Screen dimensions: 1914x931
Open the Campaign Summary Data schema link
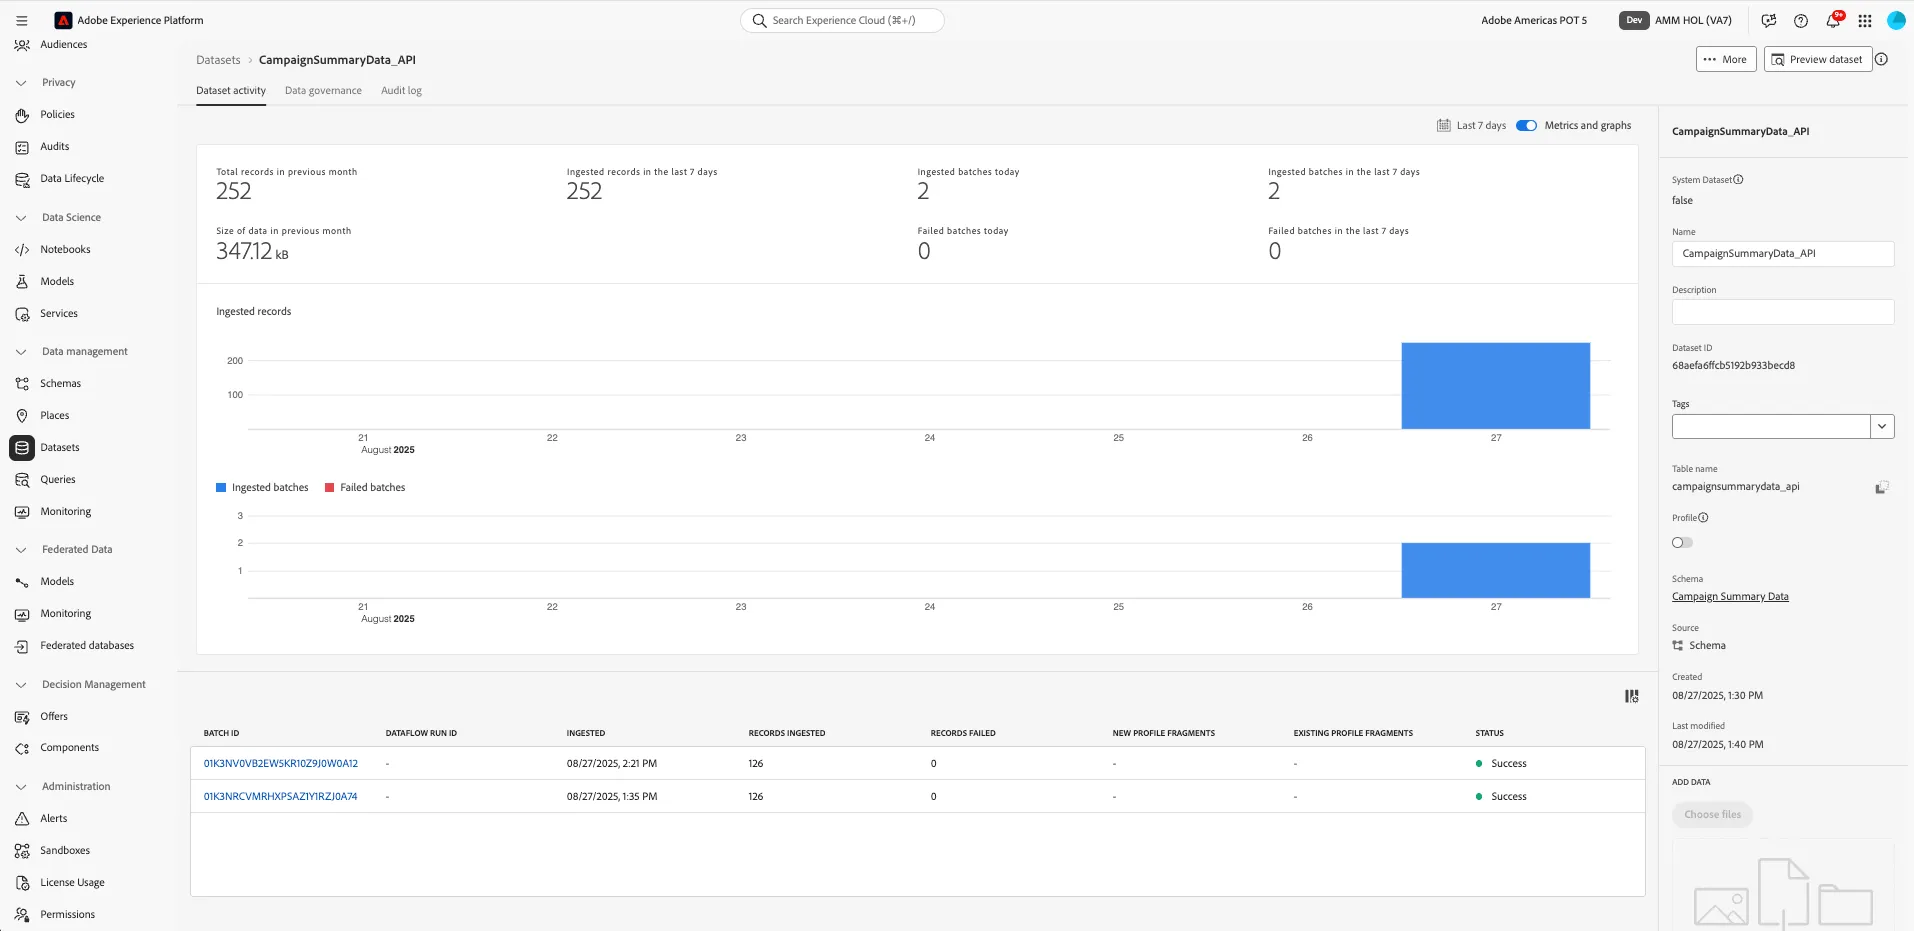(x=1730, y=597)
